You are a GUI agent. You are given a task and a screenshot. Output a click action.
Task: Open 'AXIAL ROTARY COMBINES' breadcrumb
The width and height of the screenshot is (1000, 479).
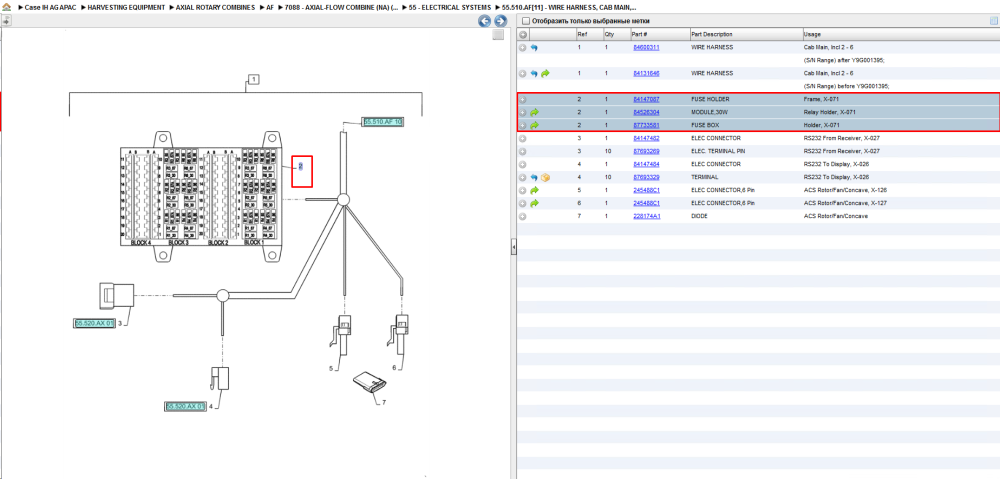tap(215, 8)
